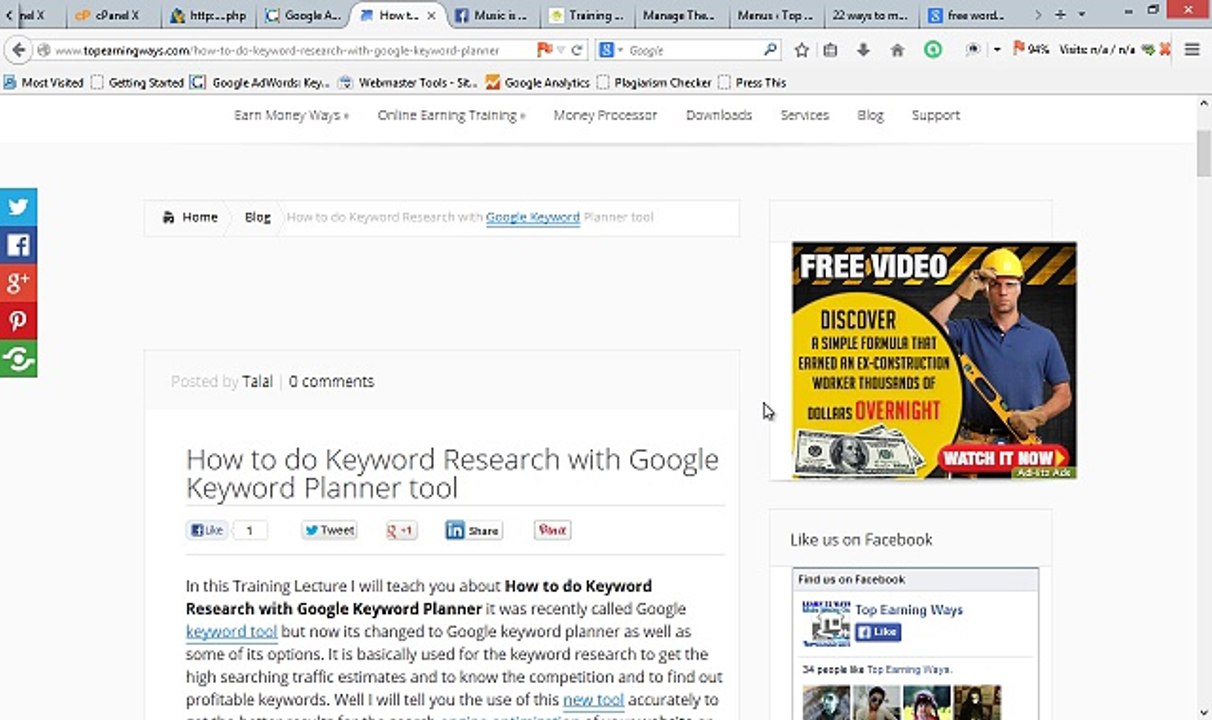Viewport: 1212px width, 720px height.
Task: Click LinkedIn Share button under title
Action: (473, 530)
